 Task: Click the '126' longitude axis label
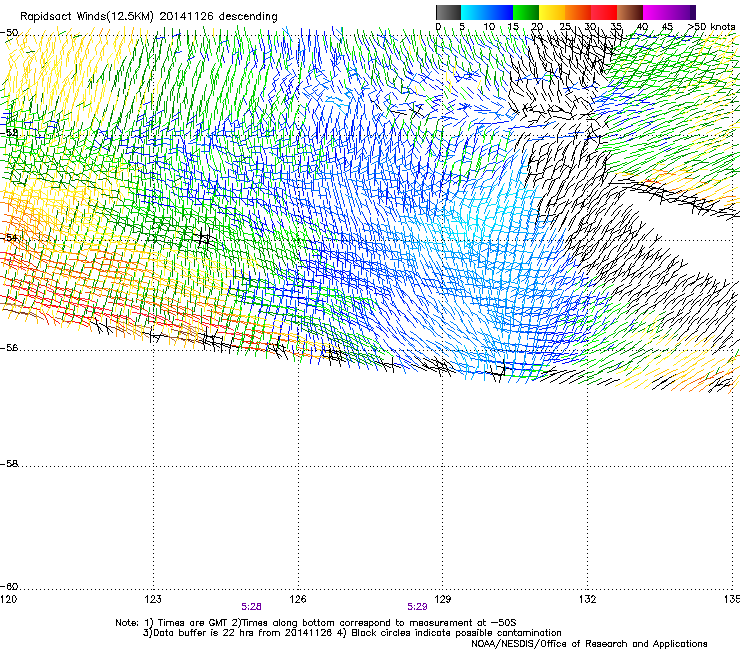(298, 599)
